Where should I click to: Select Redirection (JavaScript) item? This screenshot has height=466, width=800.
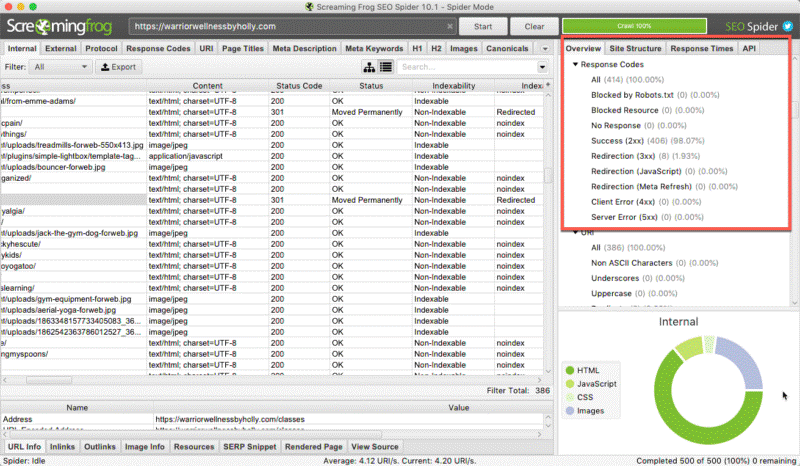tap(659, 171)
